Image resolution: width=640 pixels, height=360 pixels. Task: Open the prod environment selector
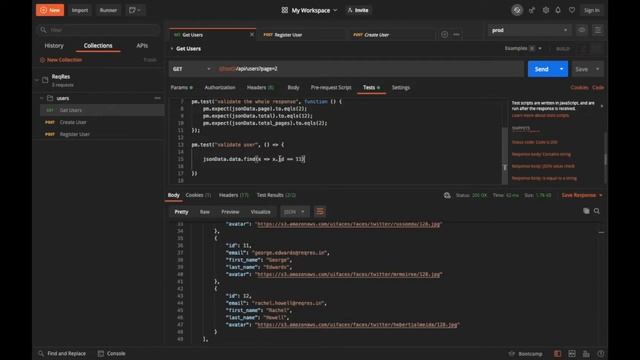point(529,30)
